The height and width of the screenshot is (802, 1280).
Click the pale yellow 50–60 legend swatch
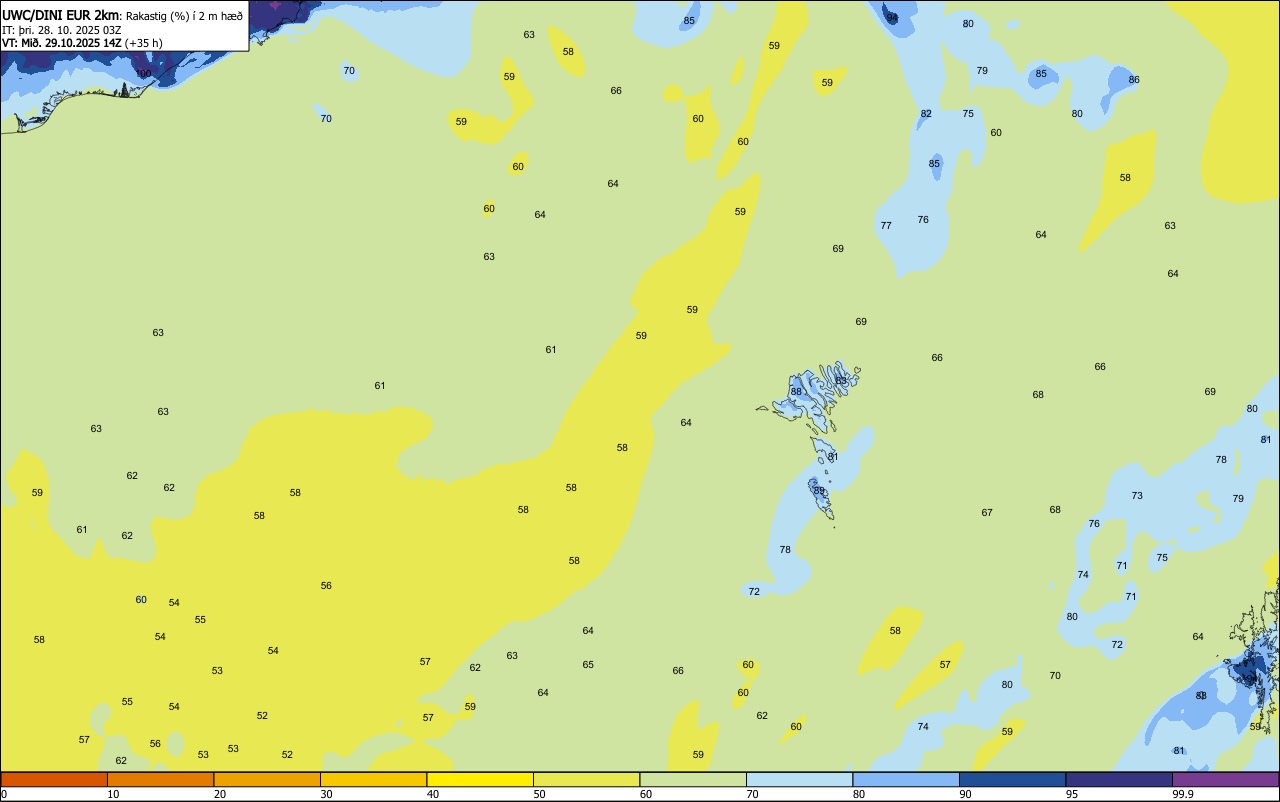click(587, 779)
